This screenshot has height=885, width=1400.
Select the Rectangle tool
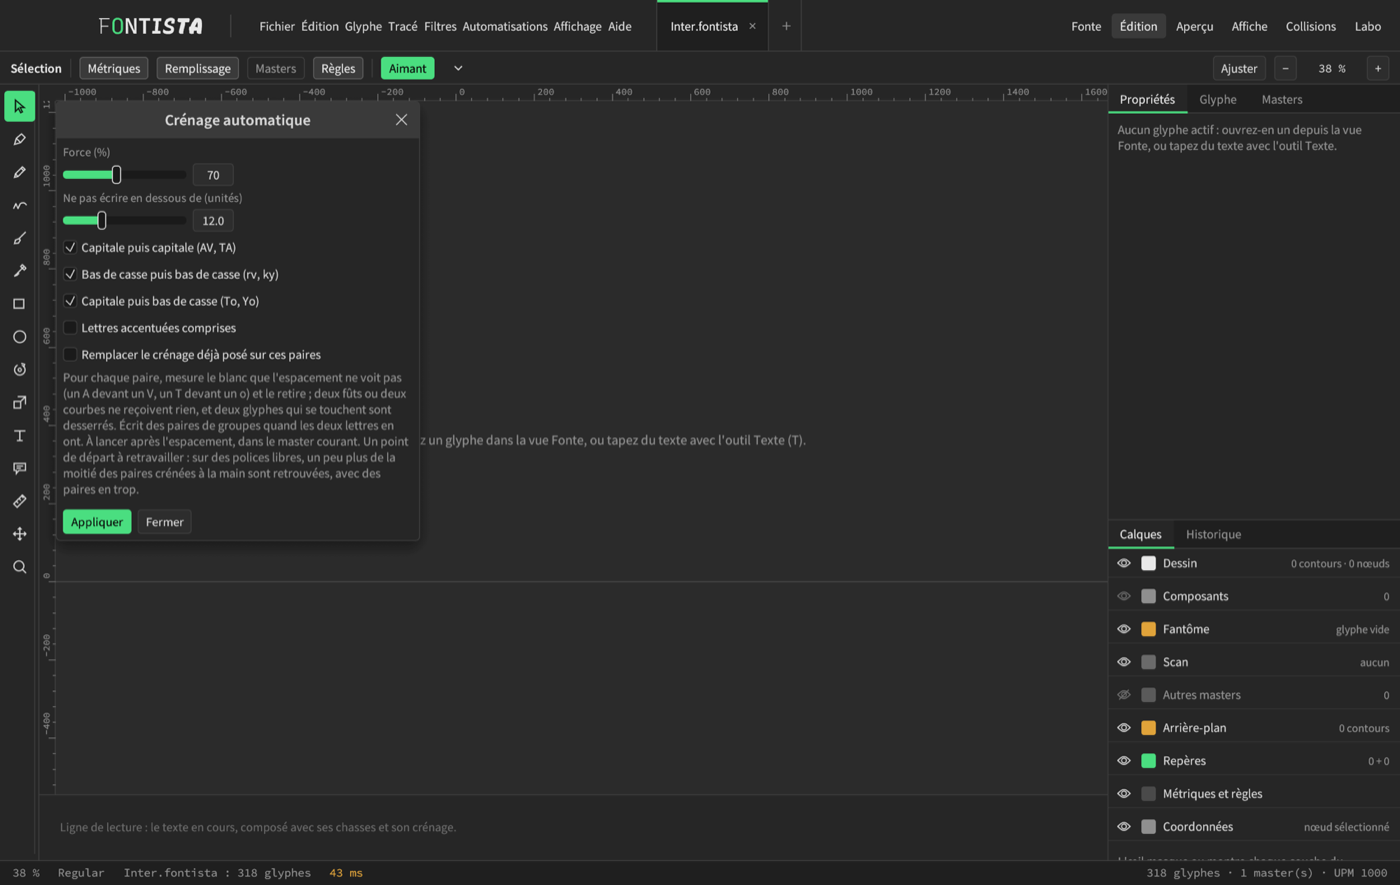[x=19, y=304]
